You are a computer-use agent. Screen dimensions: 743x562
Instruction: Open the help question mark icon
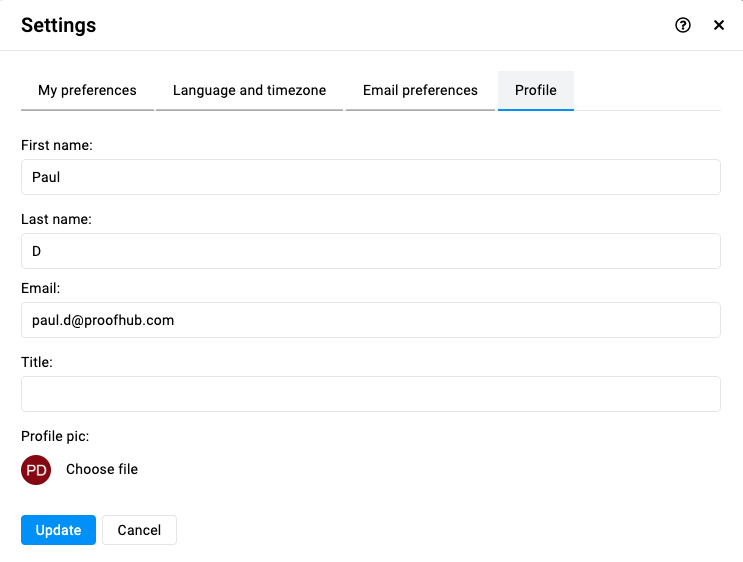[x=682, y=25]
